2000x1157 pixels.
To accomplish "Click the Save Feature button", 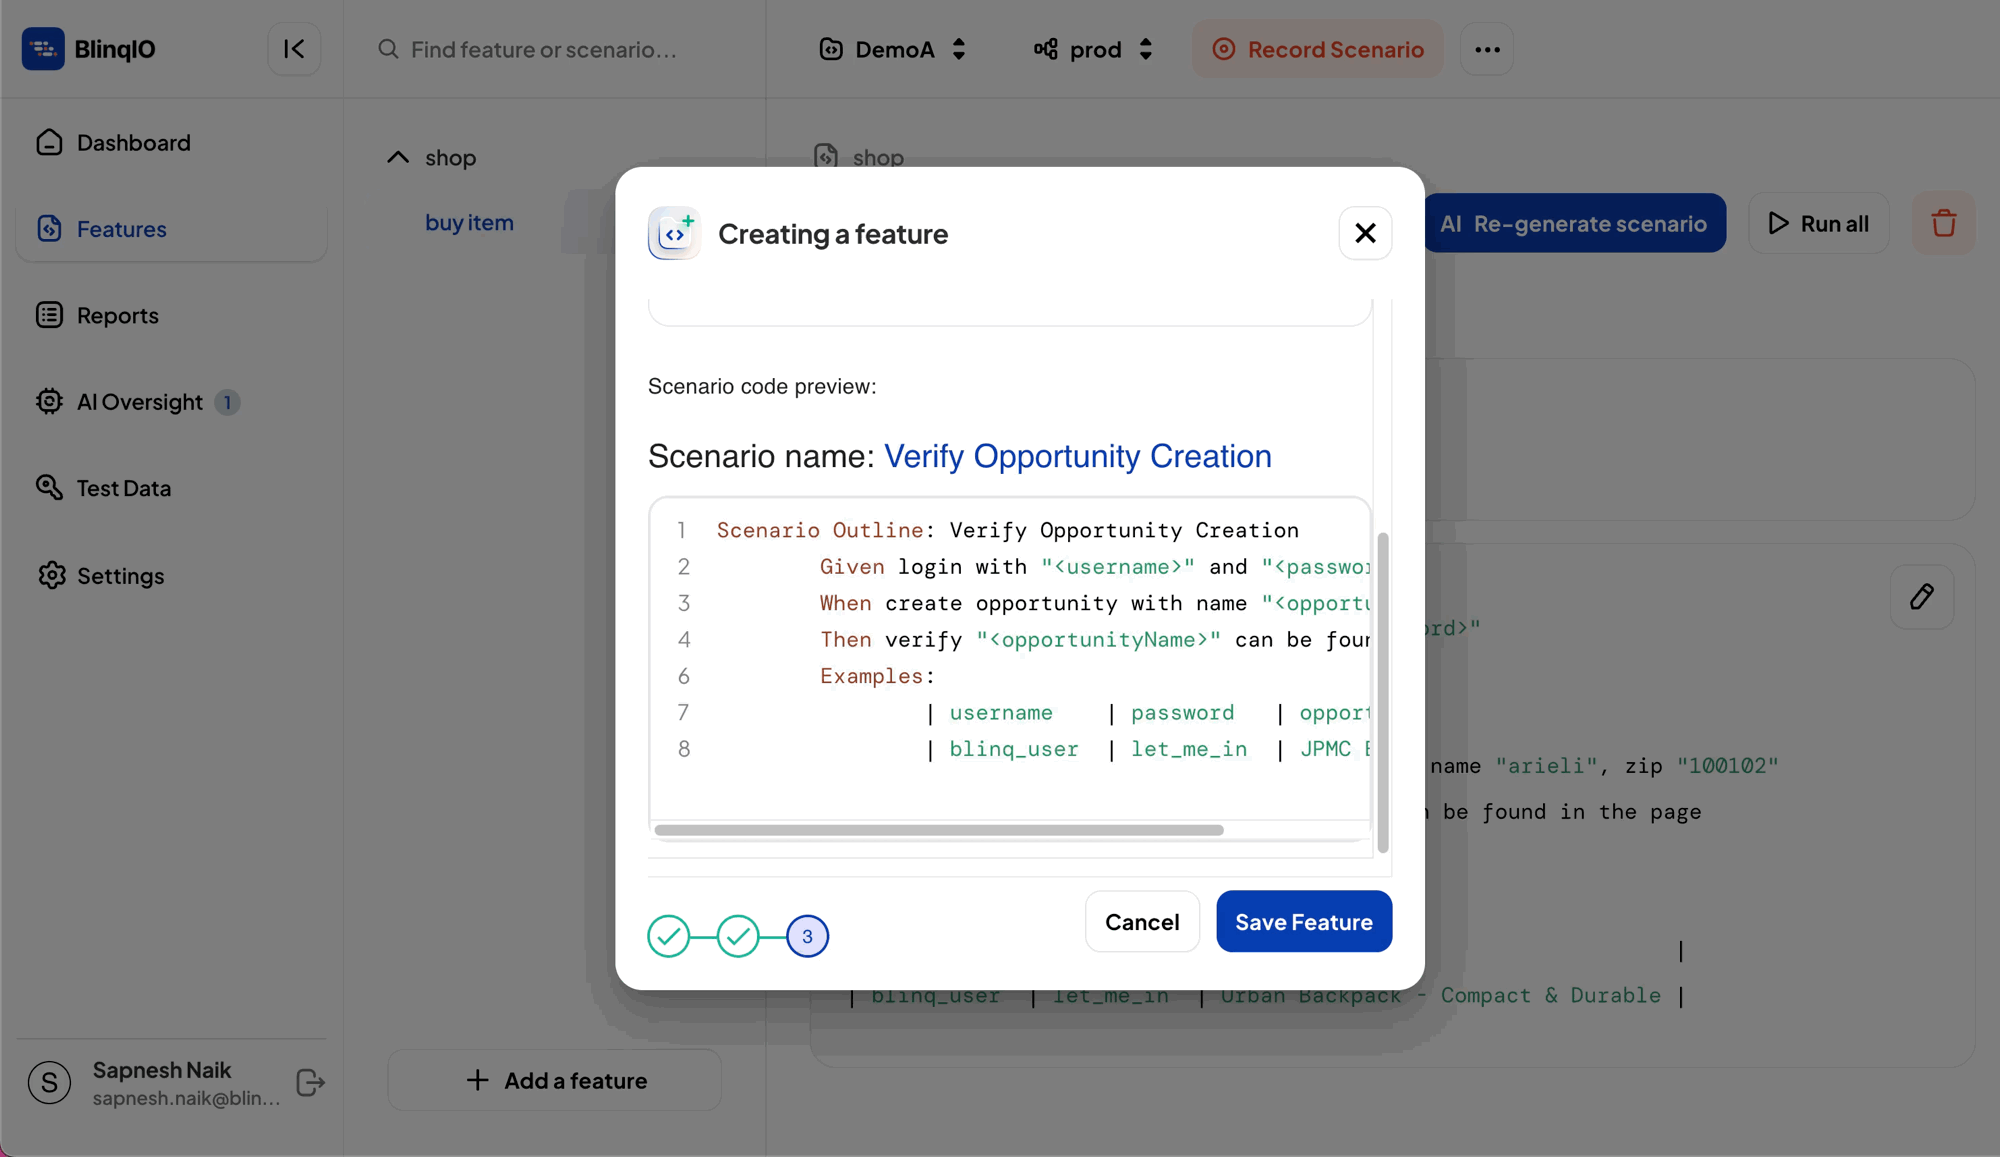I will 1304,921.
